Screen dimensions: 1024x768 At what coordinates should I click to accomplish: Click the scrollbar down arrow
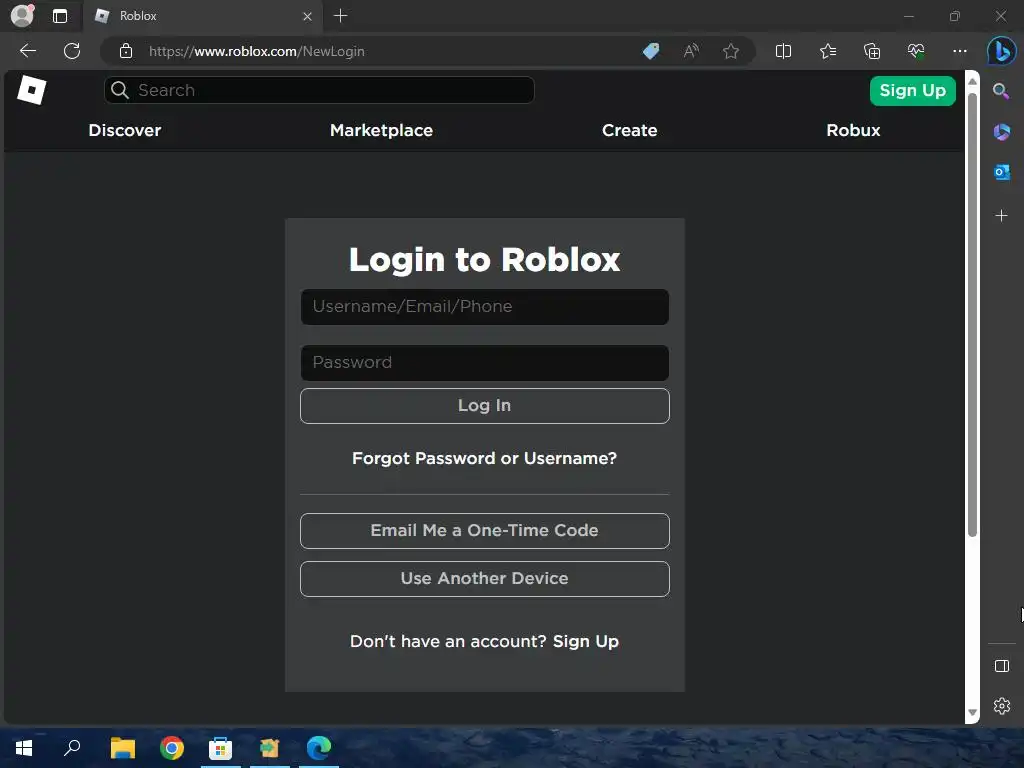[972, 712]
